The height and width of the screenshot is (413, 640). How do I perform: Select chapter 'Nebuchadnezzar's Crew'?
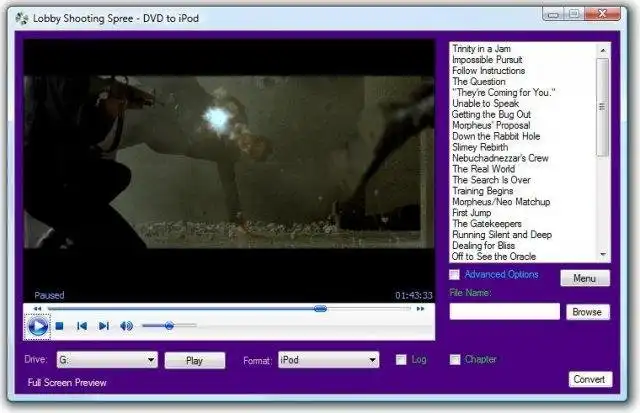coord(500,158)
